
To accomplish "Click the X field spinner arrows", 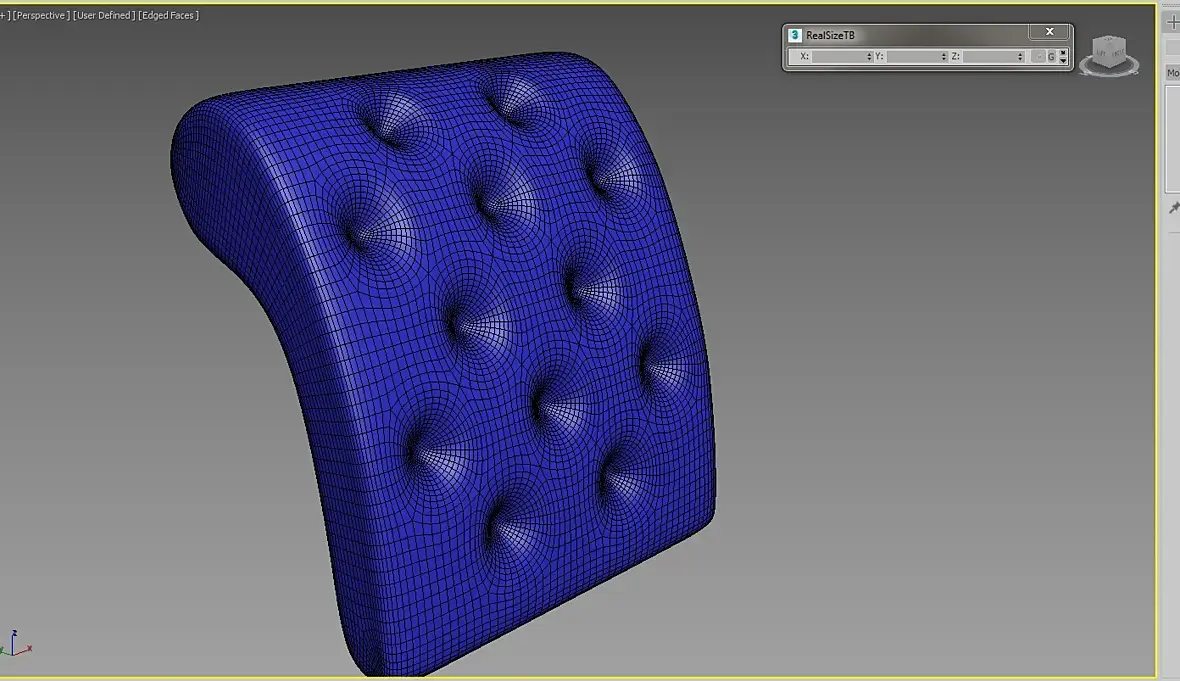I will 869,56.
